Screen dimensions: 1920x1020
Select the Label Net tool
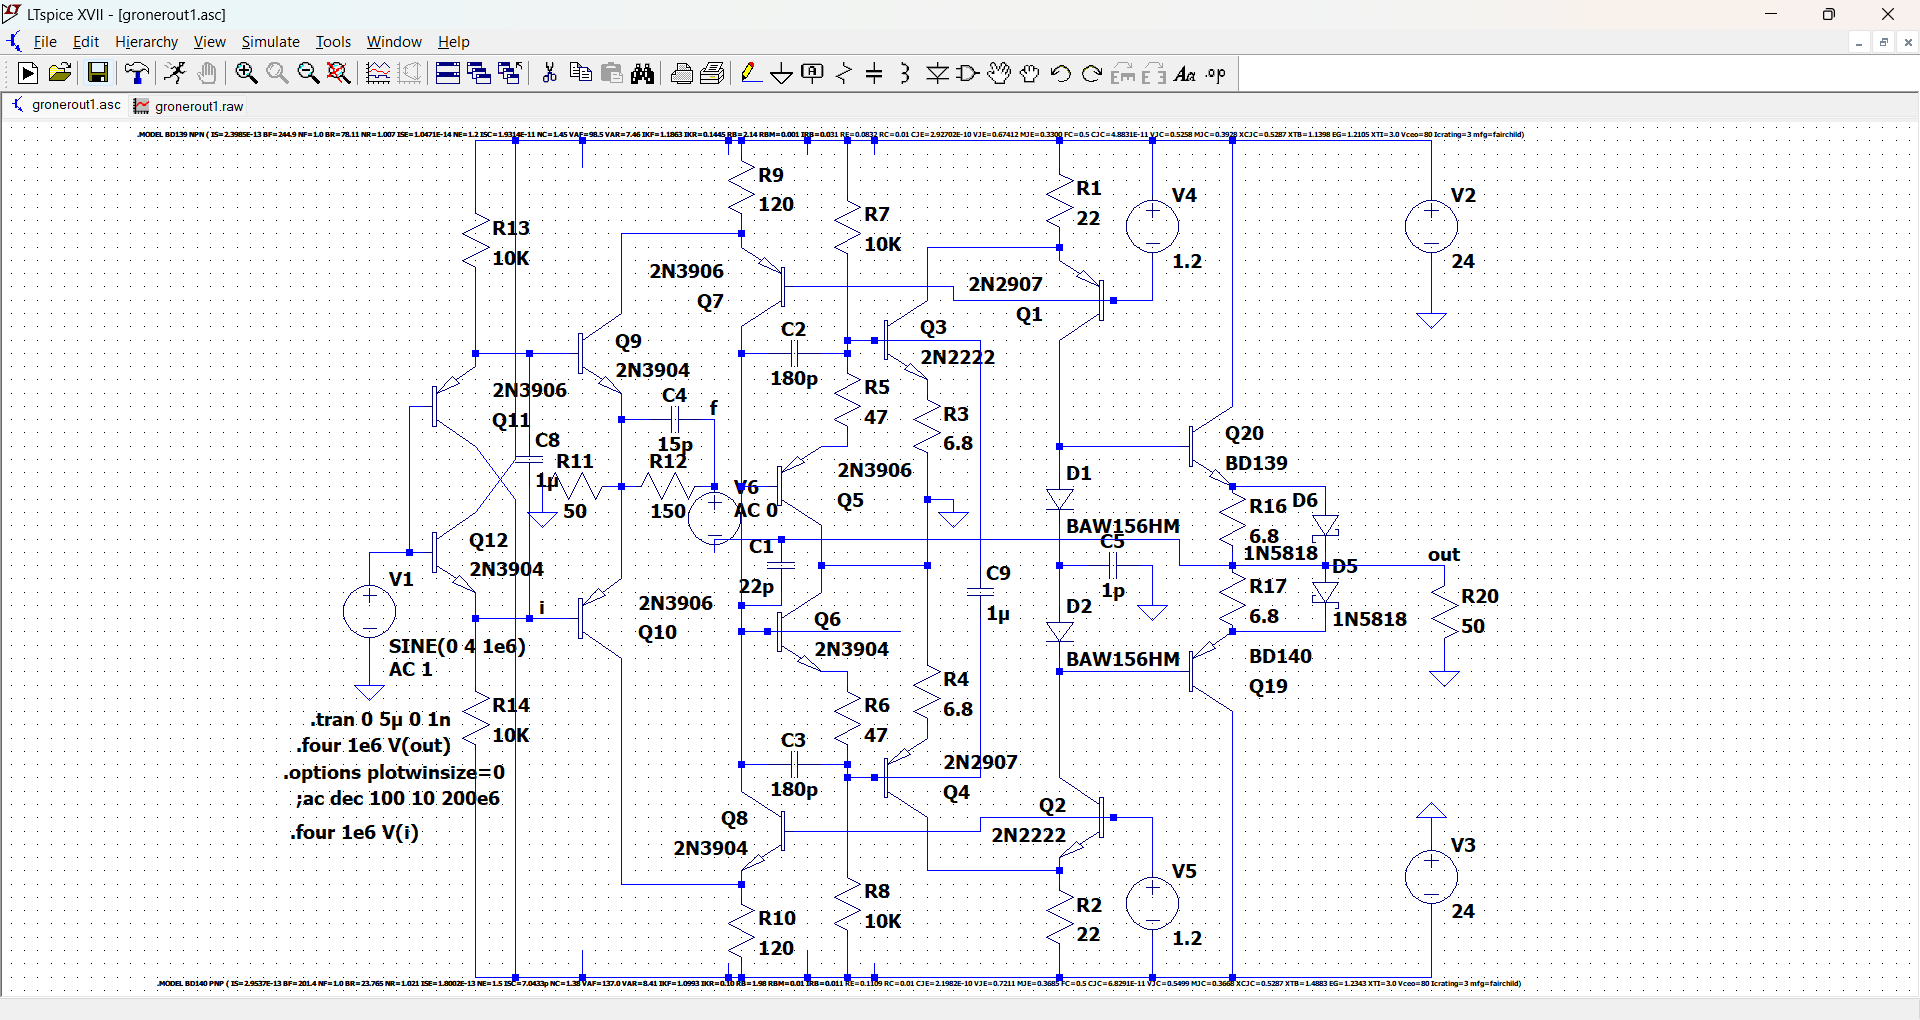813,73
